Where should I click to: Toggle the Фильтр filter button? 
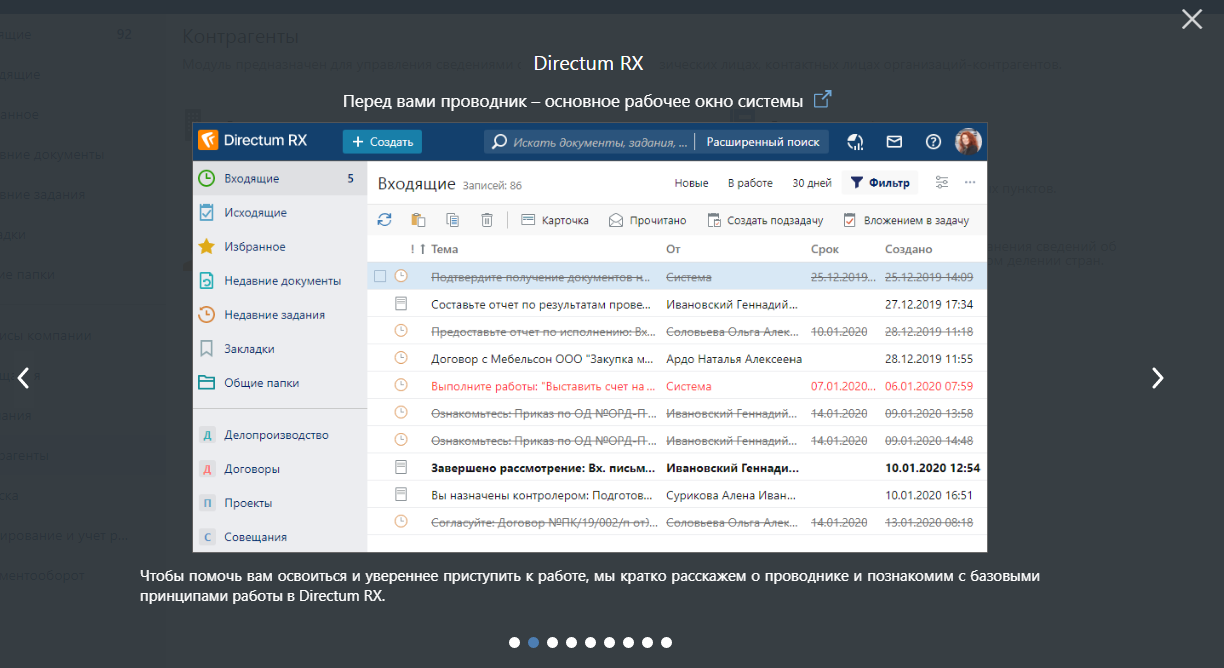click(x=880, y=183)
